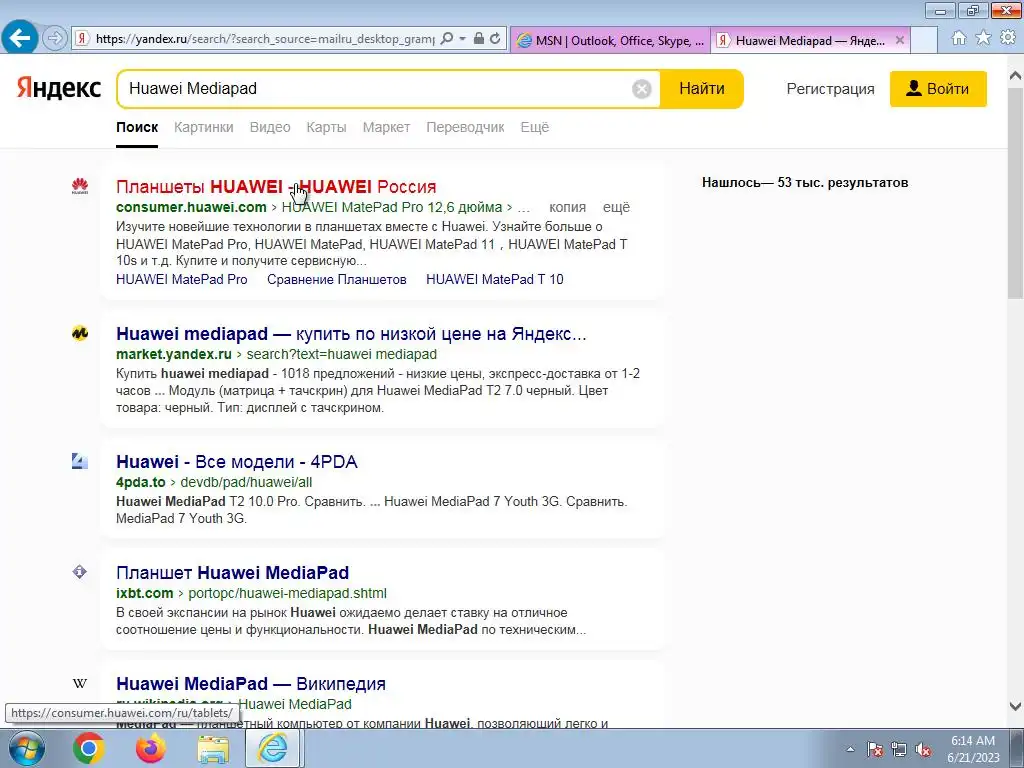Close the Huawei Mediapad tab
Image resolution: width=1024 pixels, height=768 pixels.
[900, 40]
